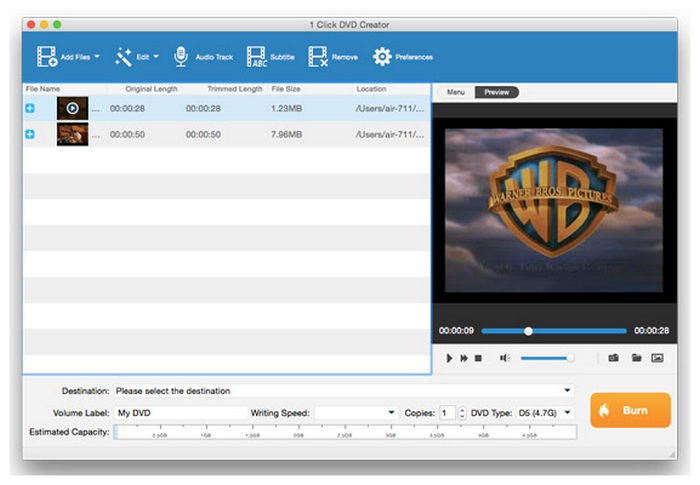Click the Copies stepper arrows
700x485 pixels.
462,413
